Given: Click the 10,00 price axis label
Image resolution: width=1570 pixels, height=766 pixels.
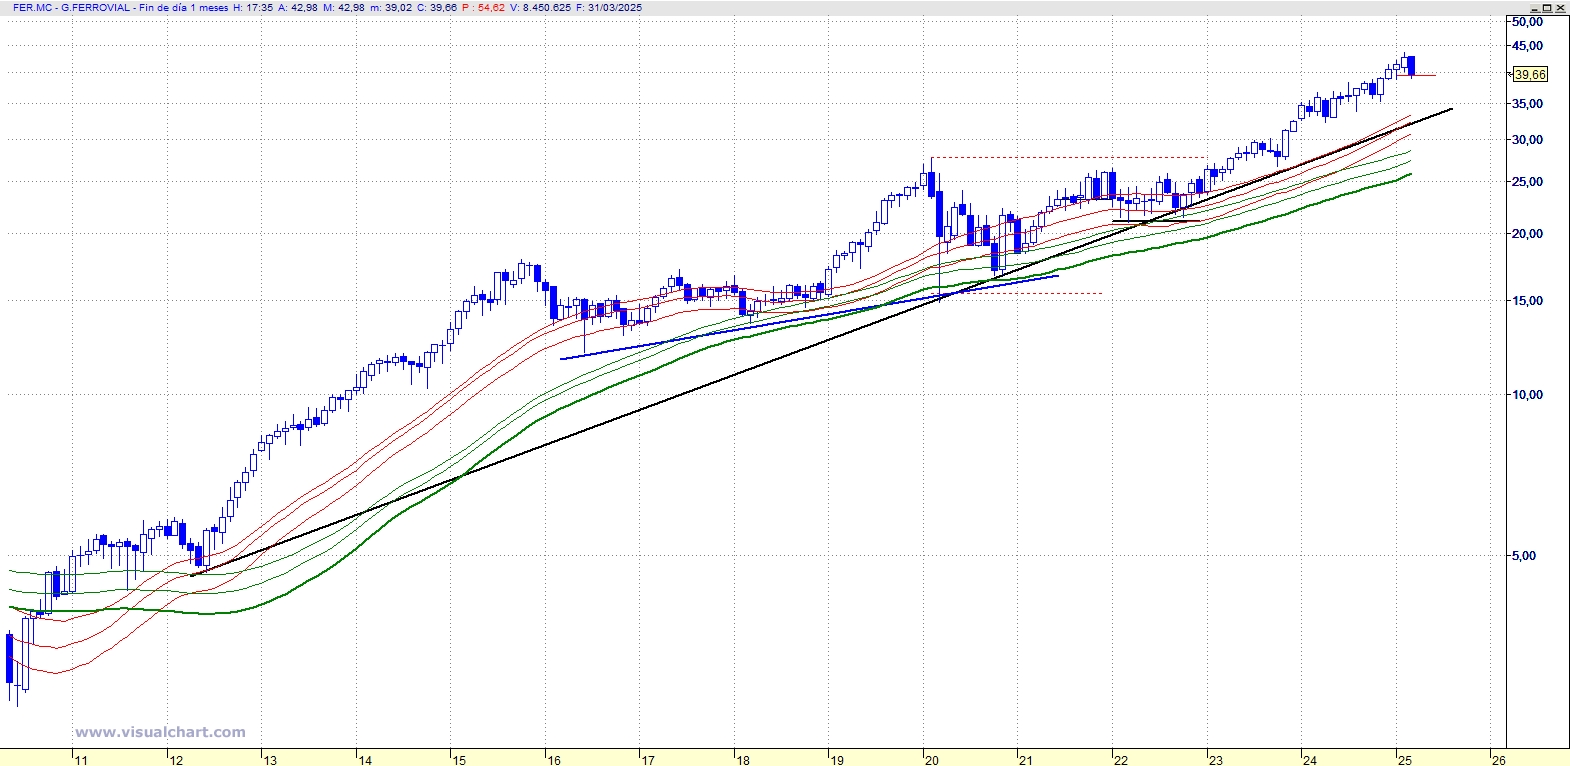Looking at the screenshot, I should (1527, 394).
